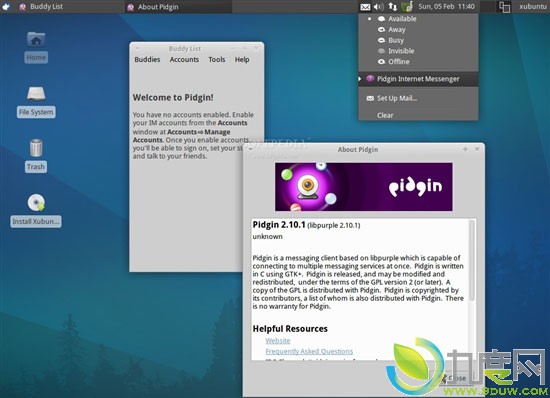Click the 'unknown' text under the version
This screenshot has height=398, width=550.
[267, 237]
